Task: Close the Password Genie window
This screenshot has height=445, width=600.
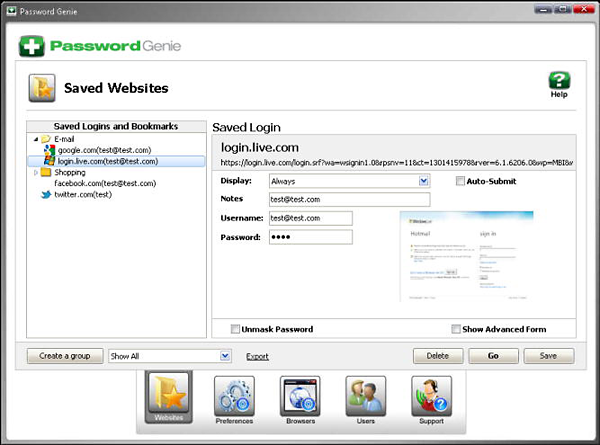Action: point(584,9)
